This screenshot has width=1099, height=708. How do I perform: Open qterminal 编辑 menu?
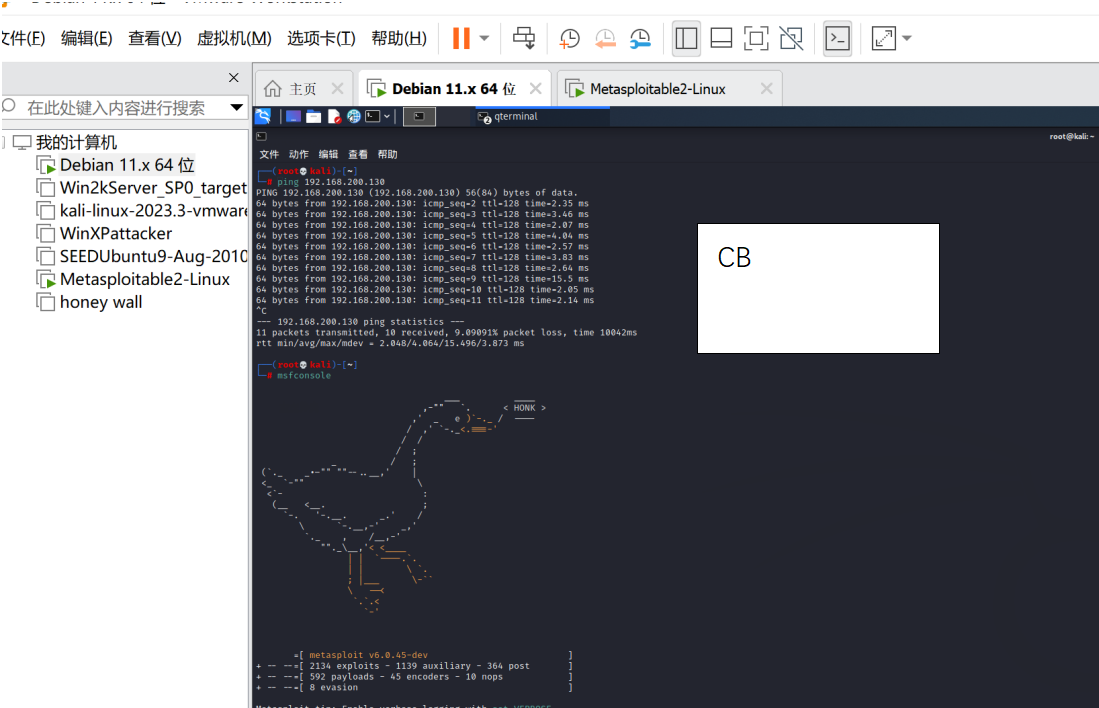pos(328,154)
